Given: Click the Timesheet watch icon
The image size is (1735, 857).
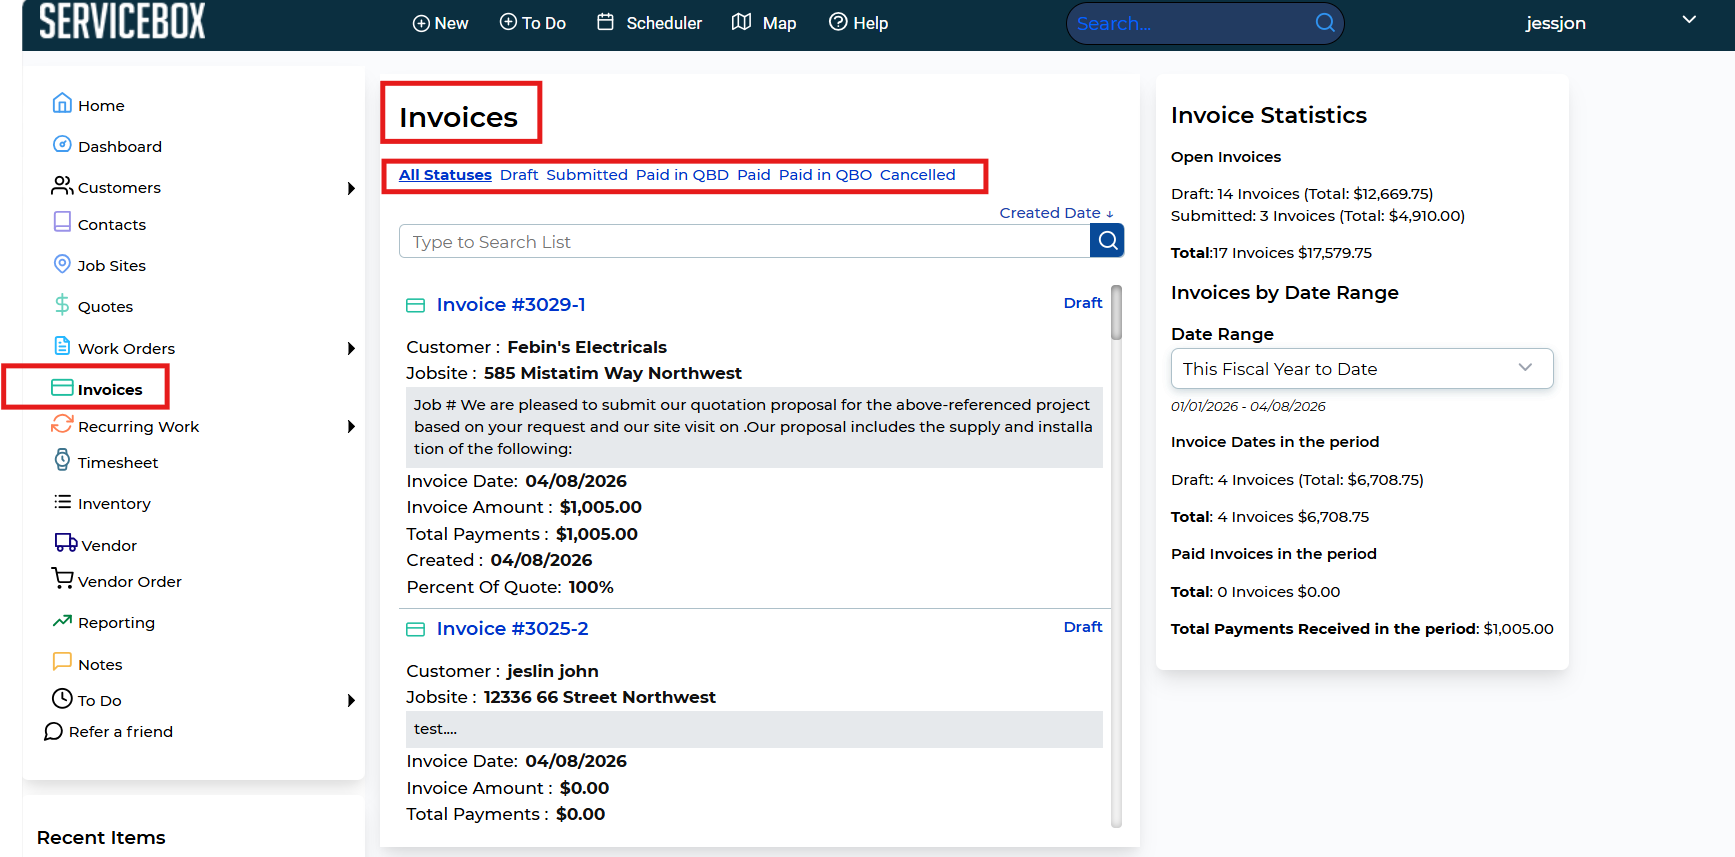Looking at the screenshot, I should (62, 461).
